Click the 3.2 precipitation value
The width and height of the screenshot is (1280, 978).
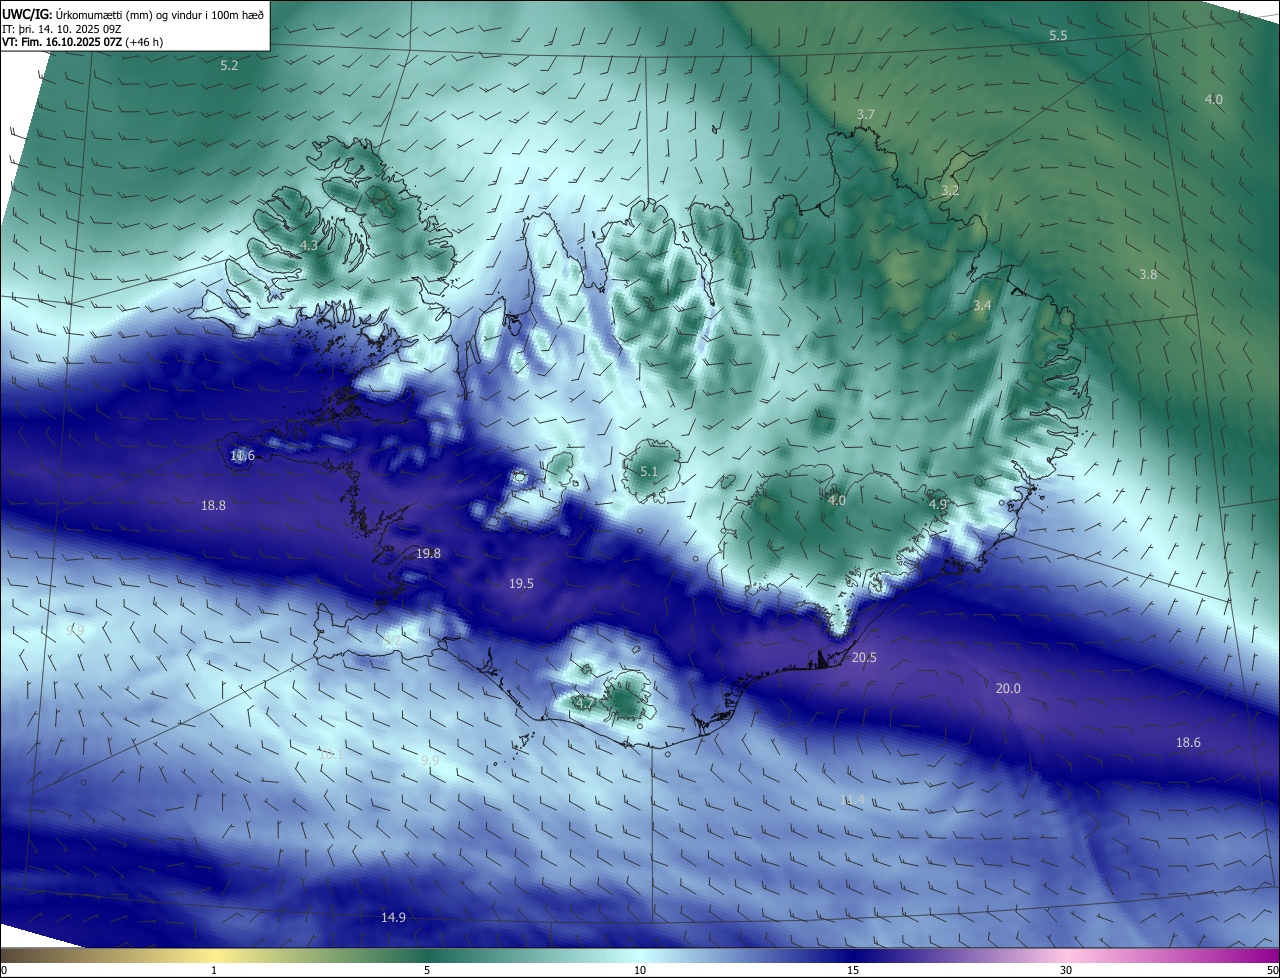click(950, 190)
